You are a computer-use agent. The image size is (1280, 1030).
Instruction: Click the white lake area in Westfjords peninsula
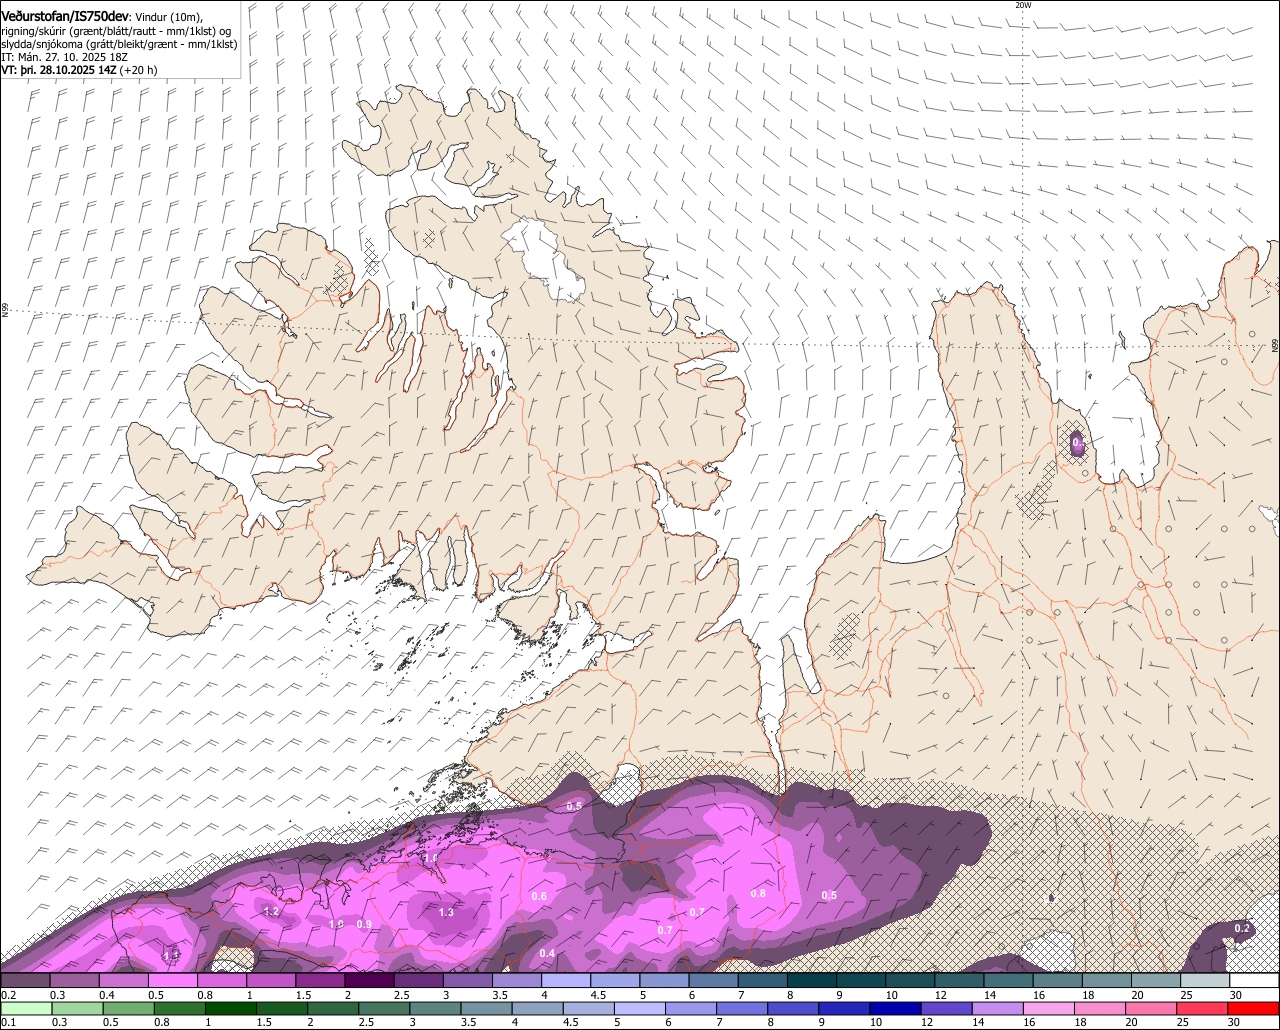point(545,258)
